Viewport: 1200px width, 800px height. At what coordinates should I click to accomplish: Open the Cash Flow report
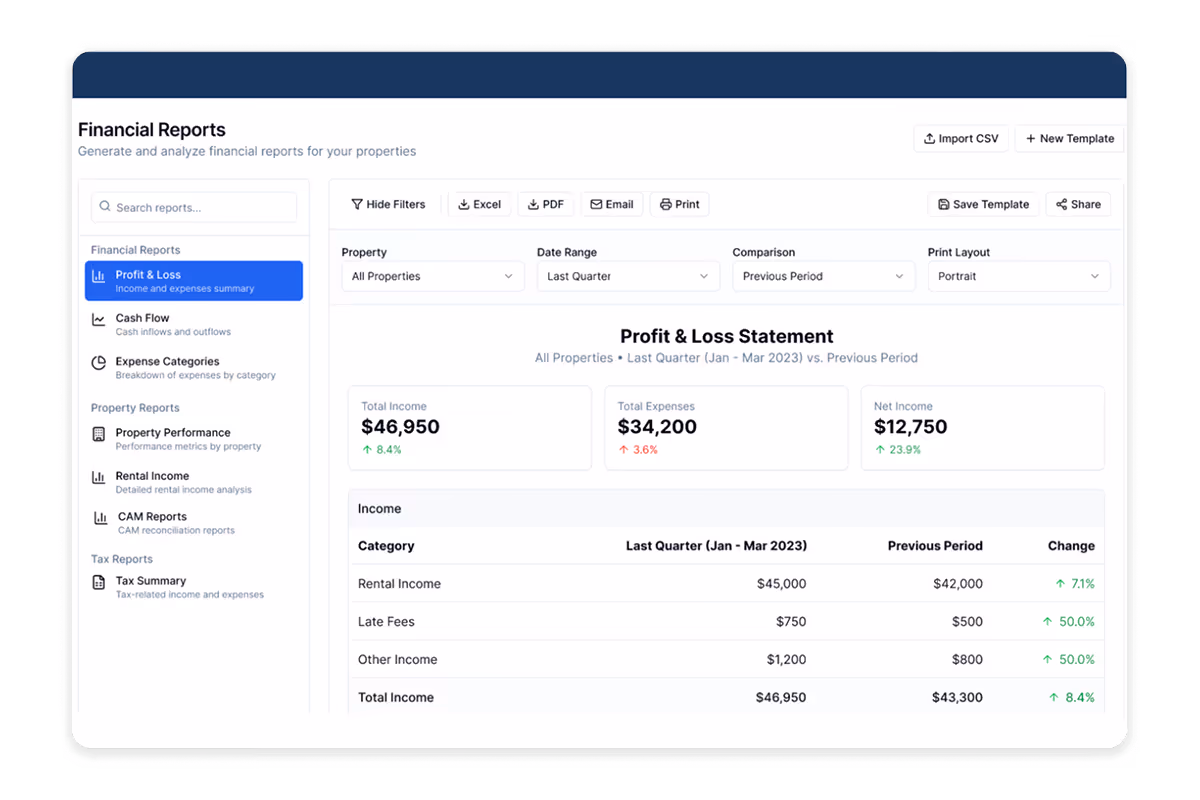pos(194,324)
